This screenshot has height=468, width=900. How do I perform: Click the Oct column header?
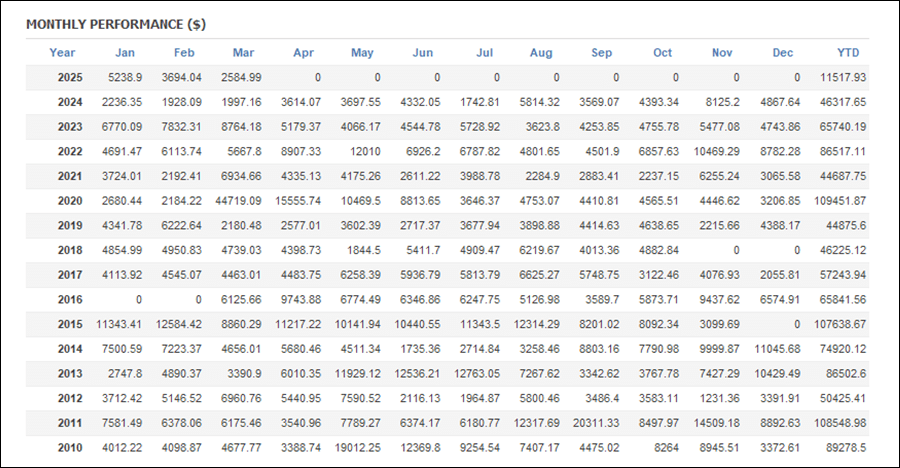click(x=662, y=53)
